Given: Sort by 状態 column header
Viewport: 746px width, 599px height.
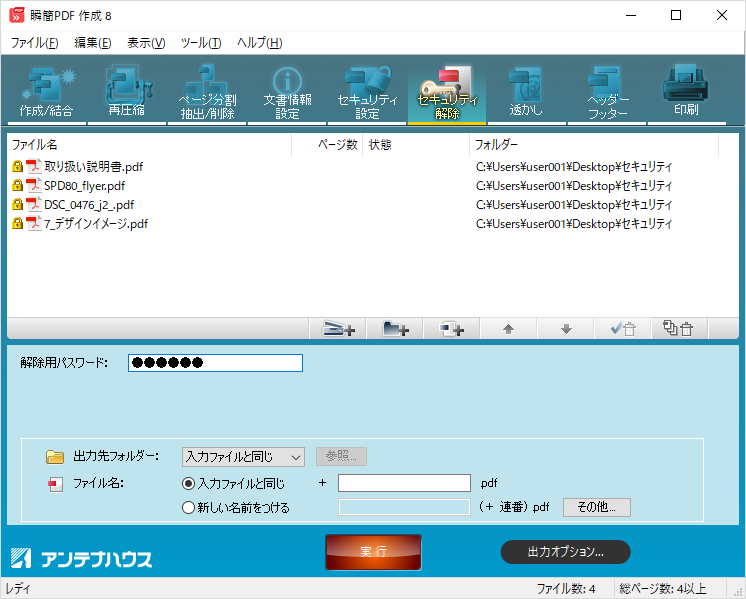Looking at the screenshot, I should (416, 145).
